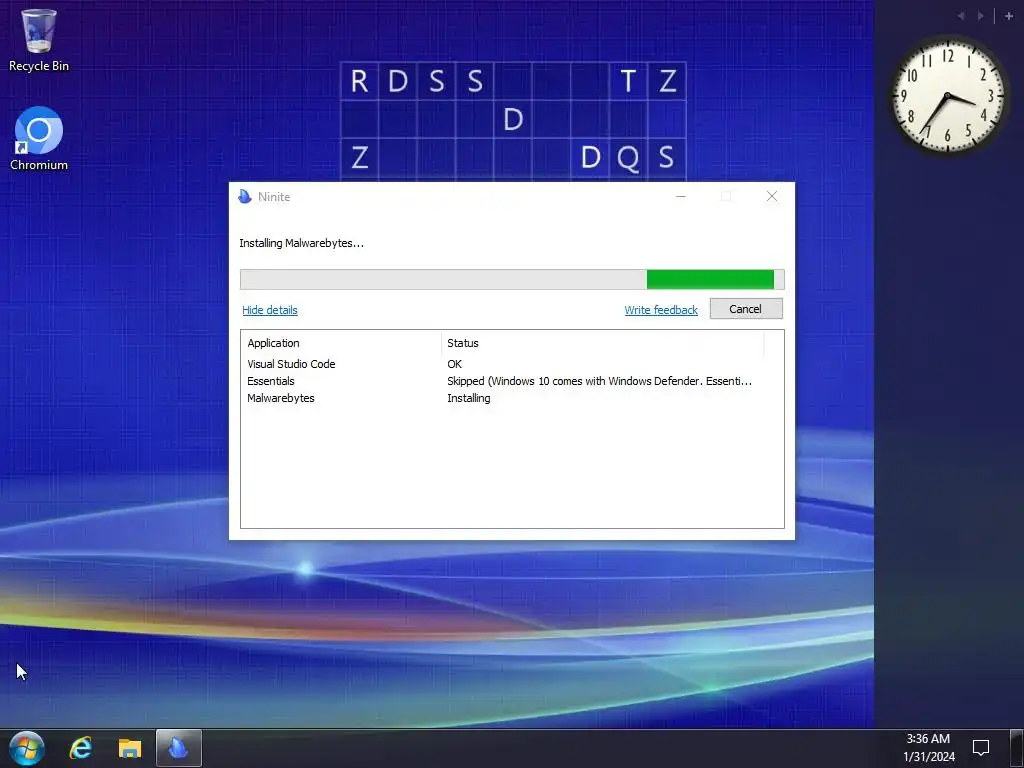Launch Internet Explorer from taskbar
Viewport: 1024px width, 768px height.
point(80,748)
